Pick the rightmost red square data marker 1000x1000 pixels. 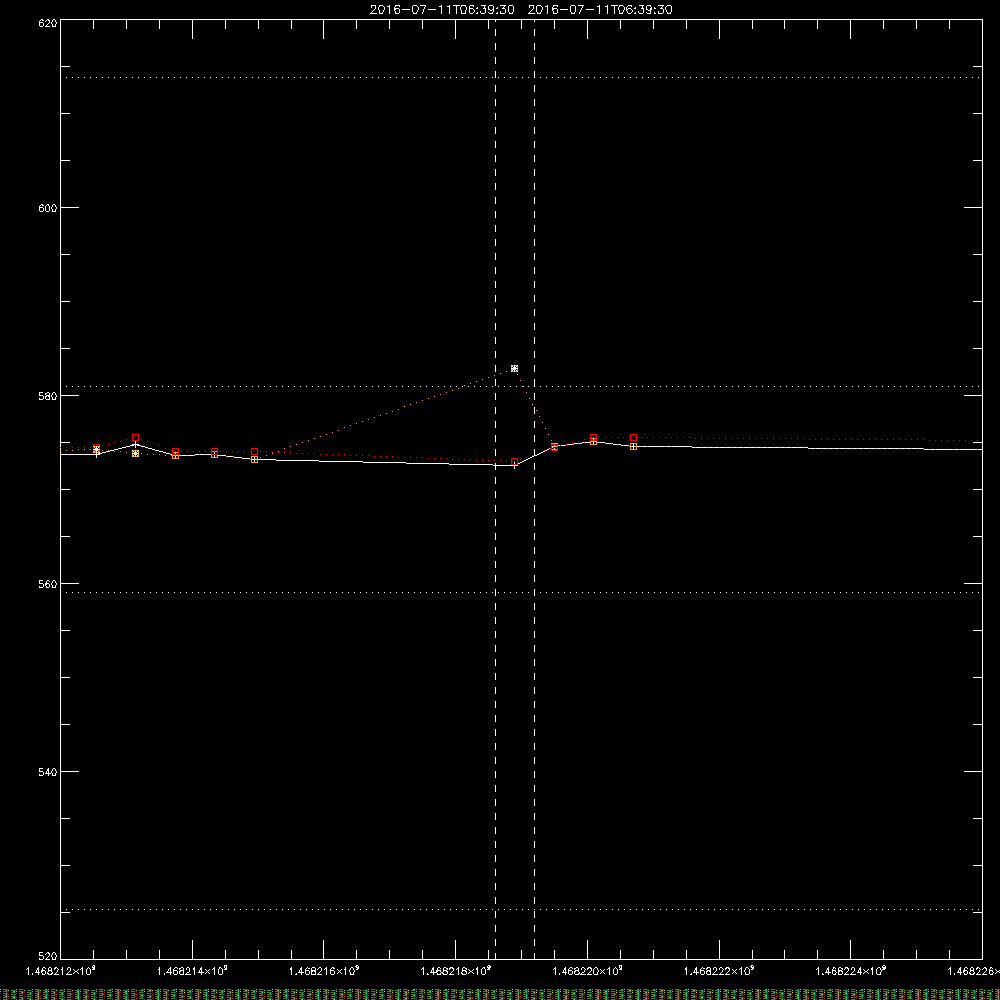(x=633, y=438)
